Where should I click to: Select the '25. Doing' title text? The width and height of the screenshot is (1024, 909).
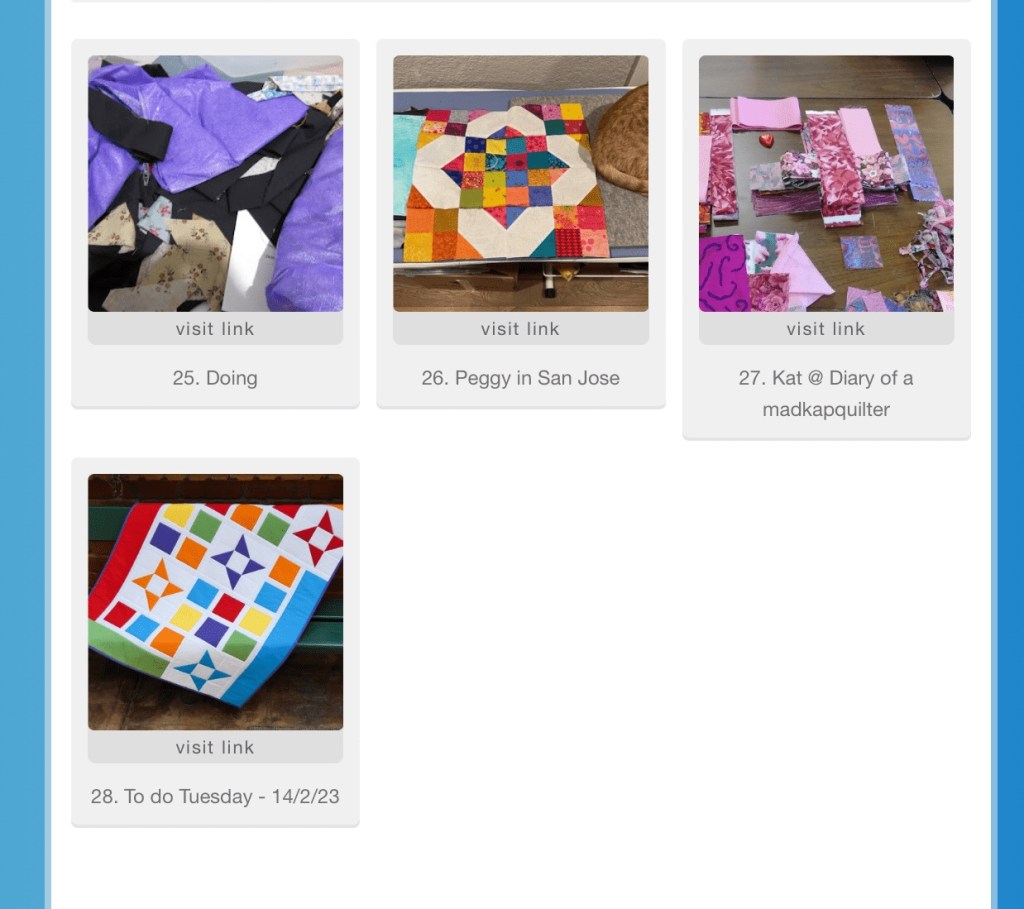[x=215, y=378]
